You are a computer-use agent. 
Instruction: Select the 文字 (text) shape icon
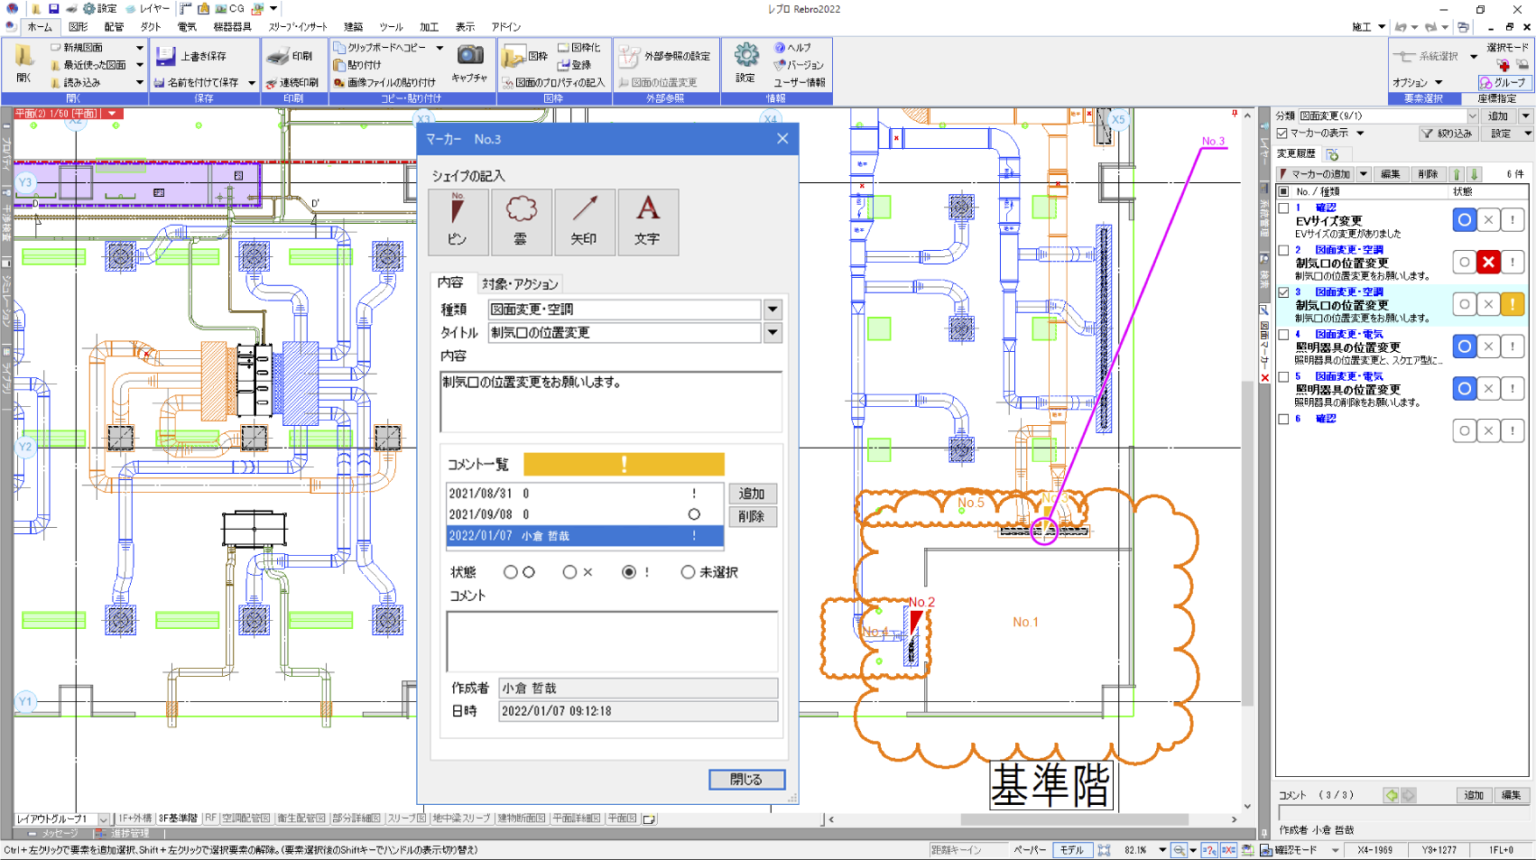click(x=649, y=220)
